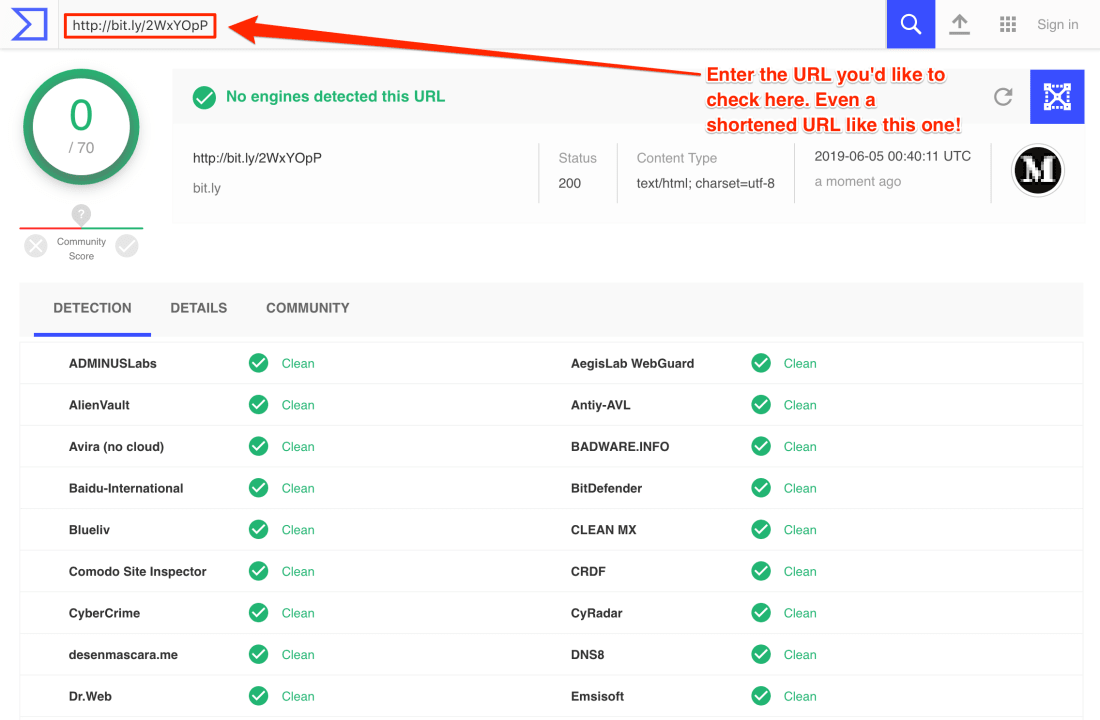The image size is (1100, 720).
Task: Click the AegisLab WebGuard engine name
Action: tap(632, 364)
